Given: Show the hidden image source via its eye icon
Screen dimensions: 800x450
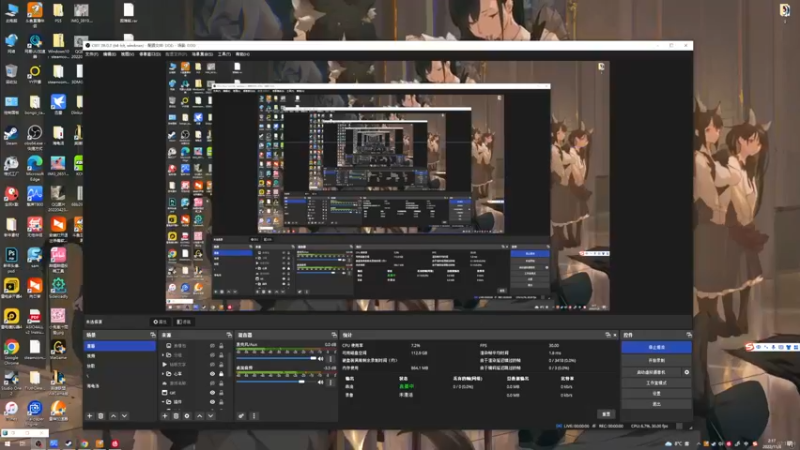Looking at the screenshot, I should pyautogui.click(x=212, y=345).
